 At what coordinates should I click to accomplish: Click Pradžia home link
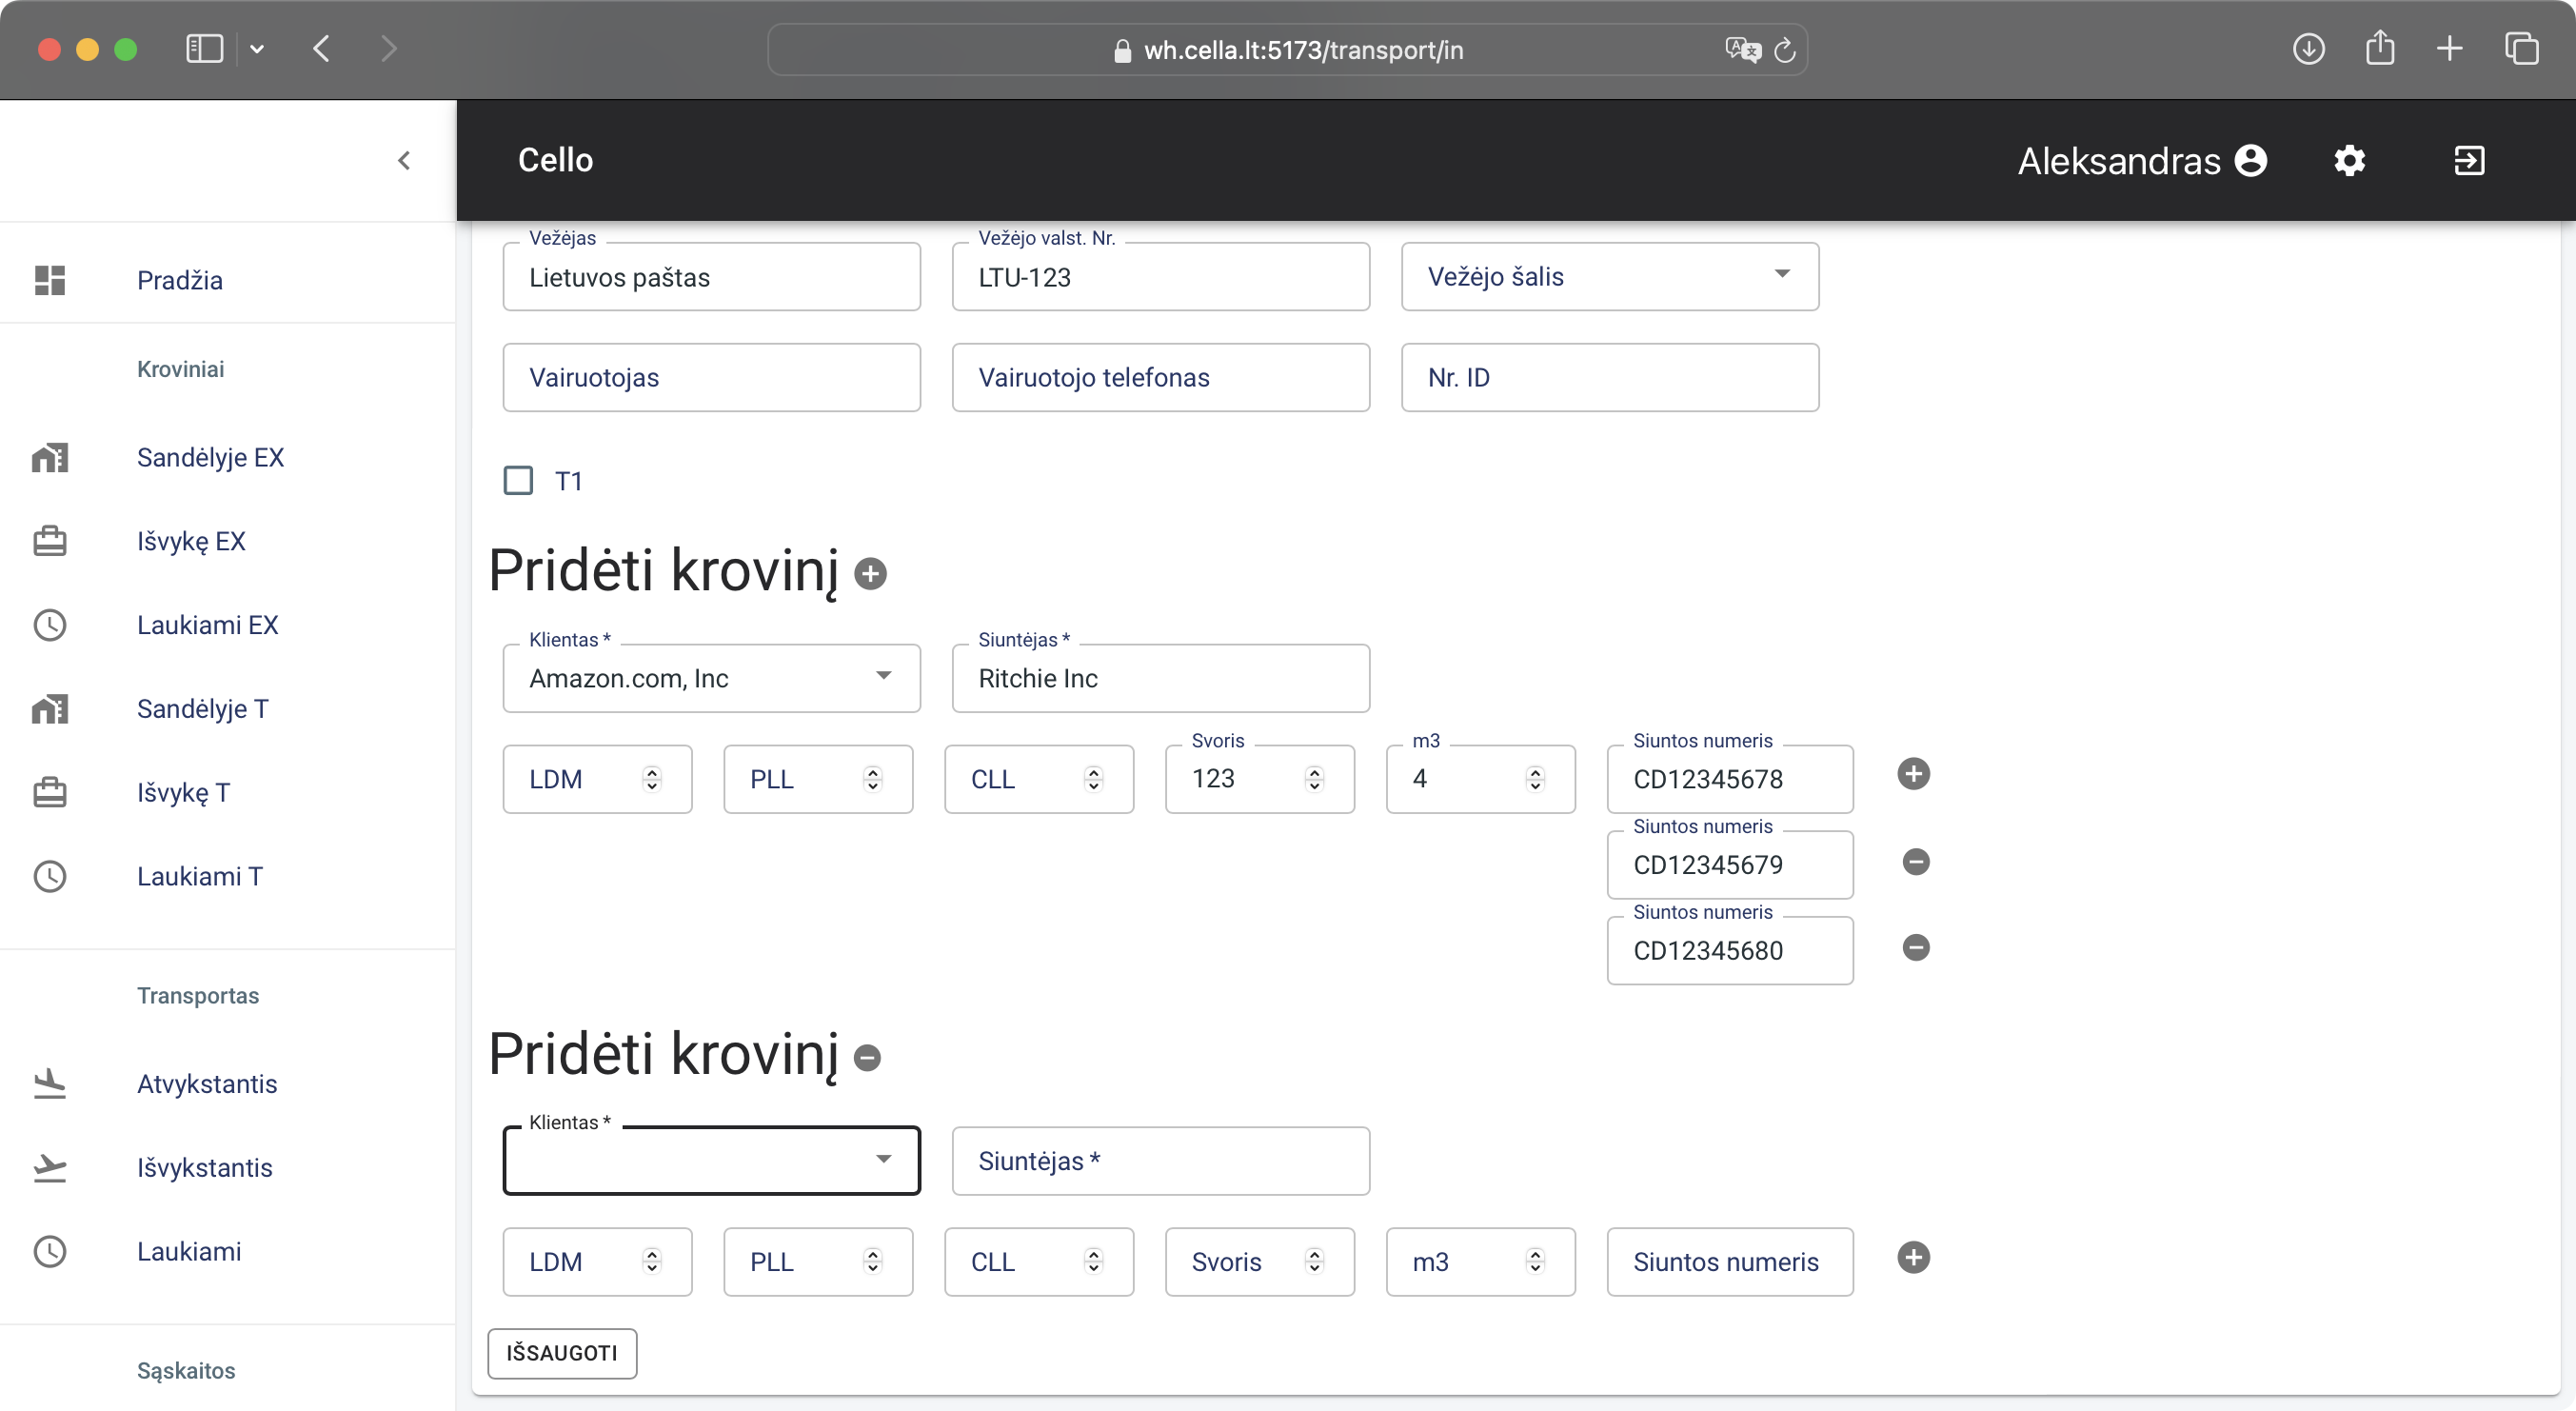(x=180, y=280)
